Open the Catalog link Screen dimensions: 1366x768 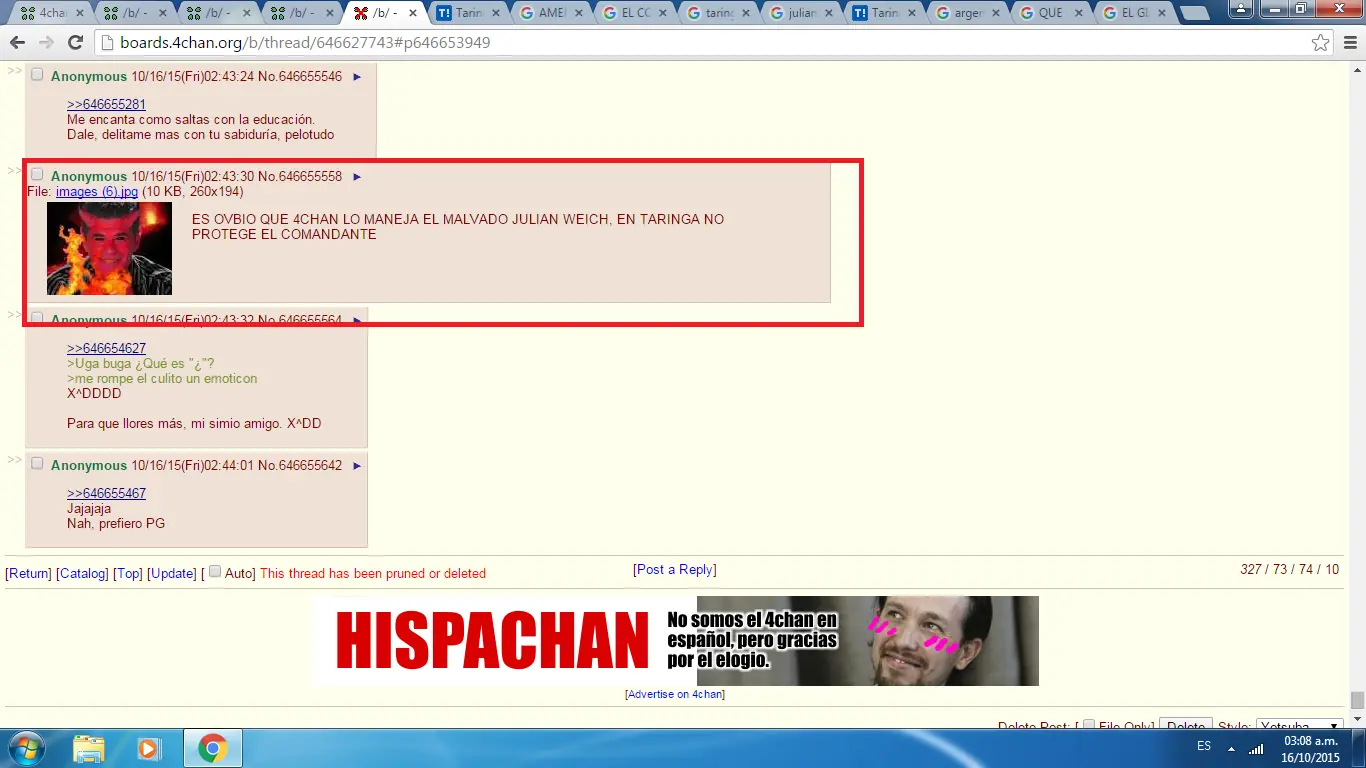82,574
